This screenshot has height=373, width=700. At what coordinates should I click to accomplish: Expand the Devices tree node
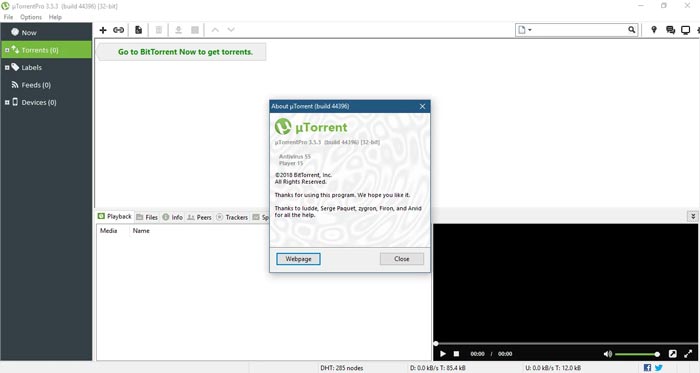[7, 102]
